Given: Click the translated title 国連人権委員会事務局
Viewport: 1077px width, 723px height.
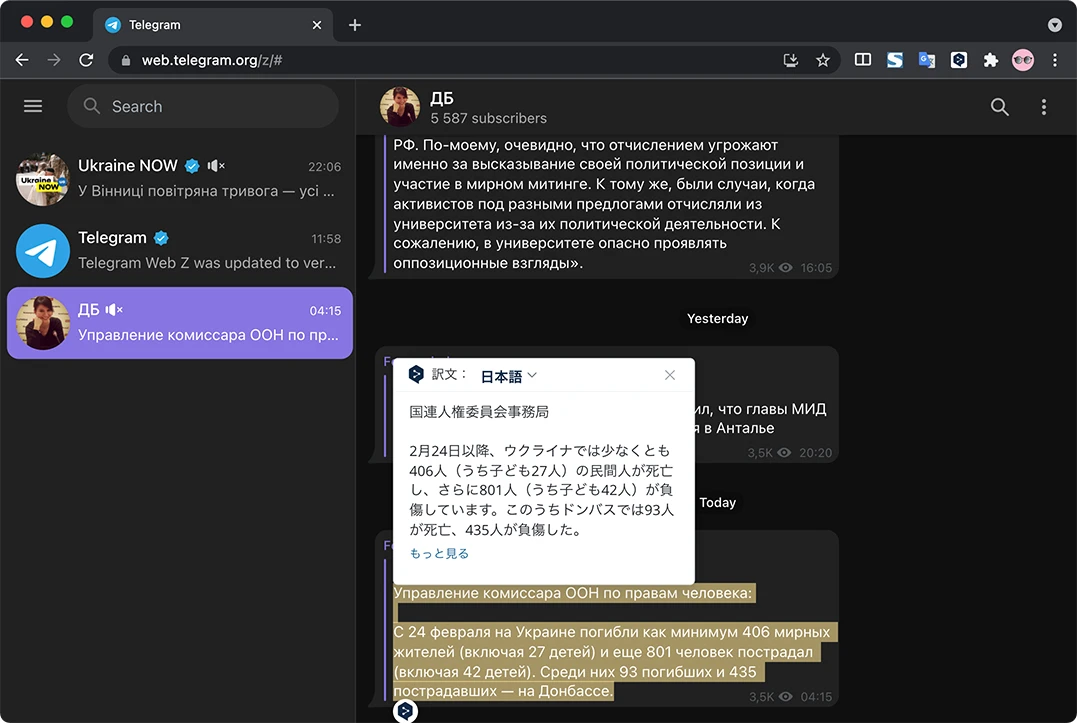Looking at the screenshot, I should [479, 412].
